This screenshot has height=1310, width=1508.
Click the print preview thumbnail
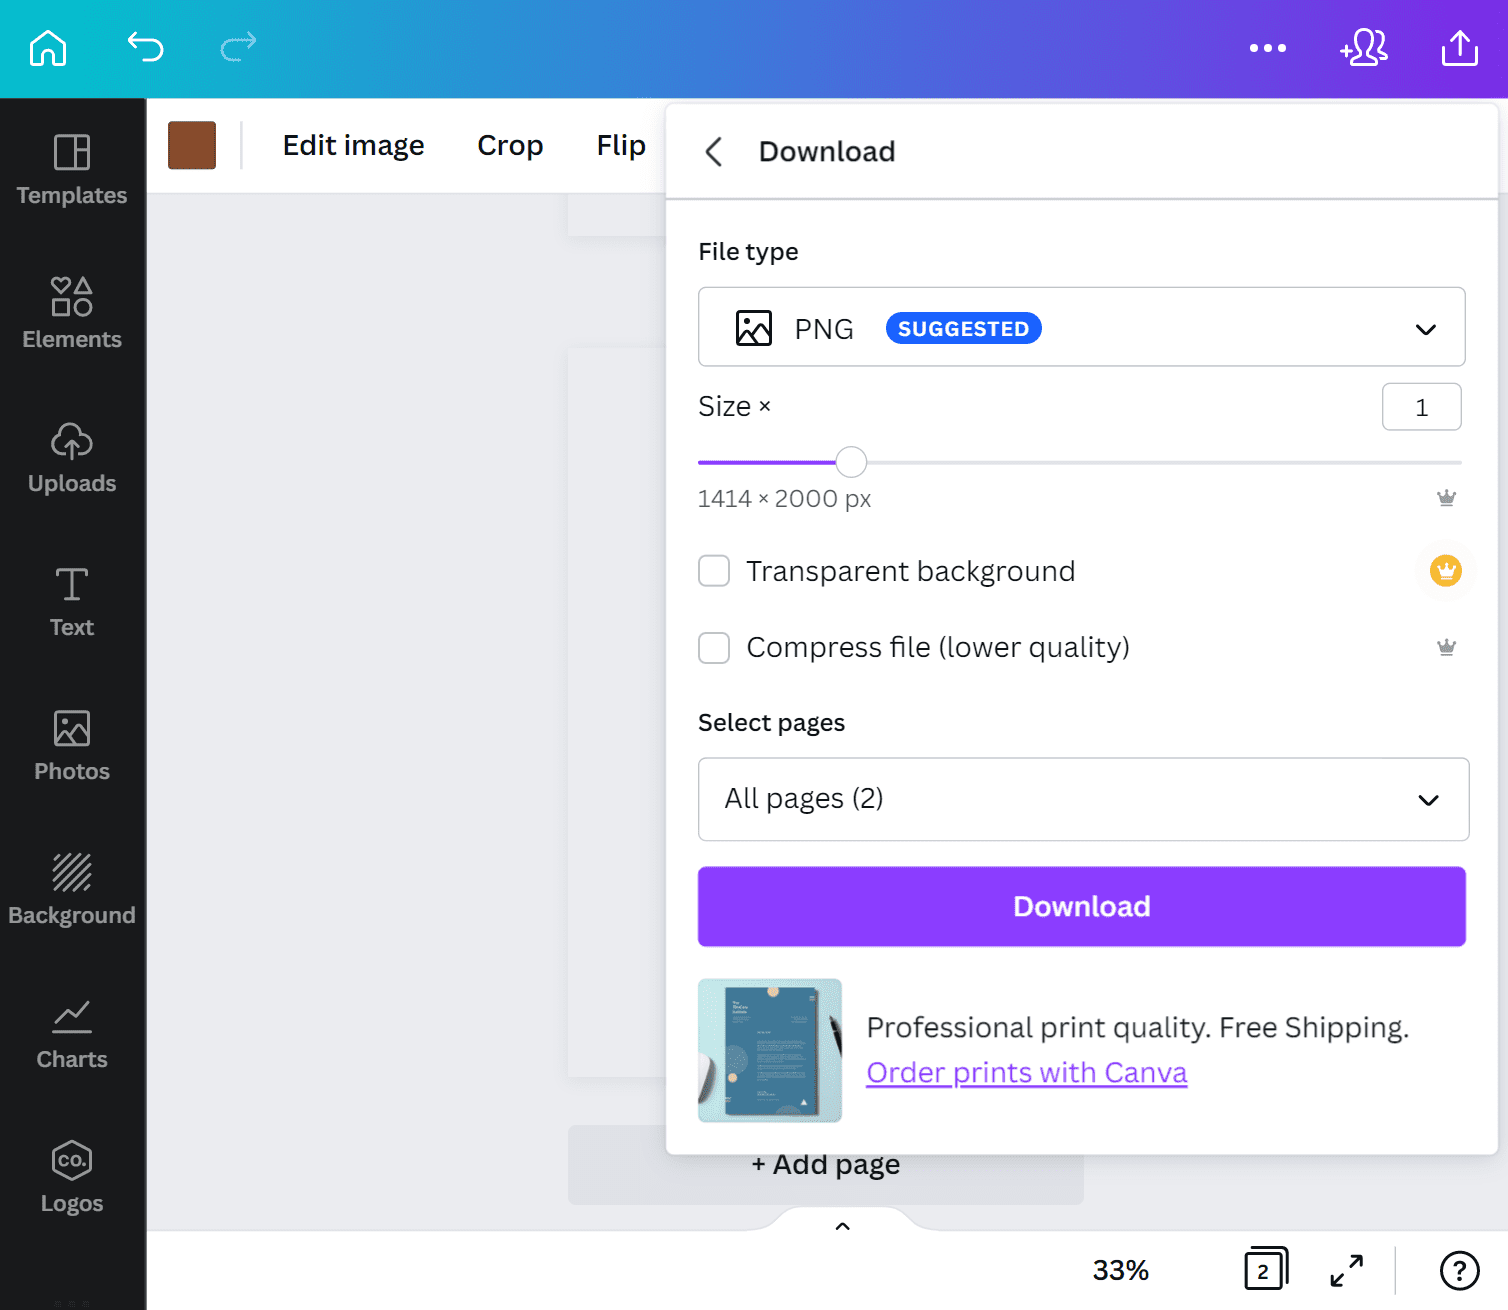pyautogui.click(x=770, y=1050)
